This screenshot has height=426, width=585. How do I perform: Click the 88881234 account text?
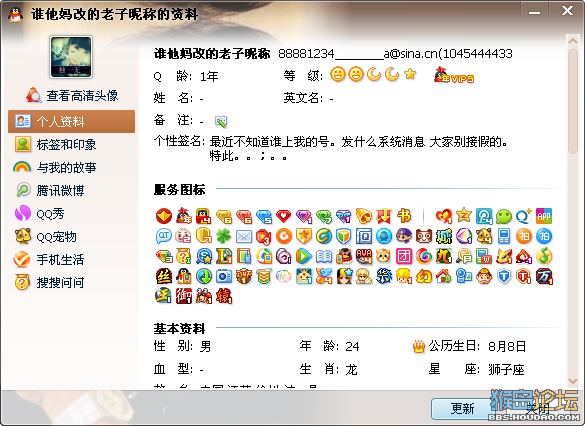[306, 54]
